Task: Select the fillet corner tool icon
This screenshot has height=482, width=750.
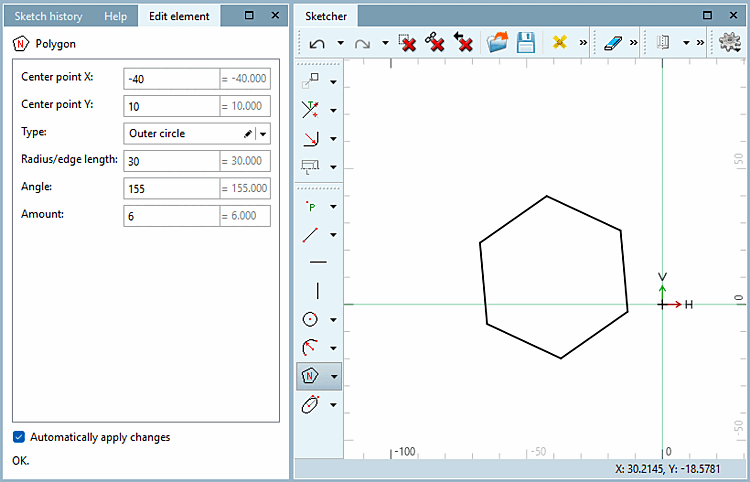Action: click(310, 139)
